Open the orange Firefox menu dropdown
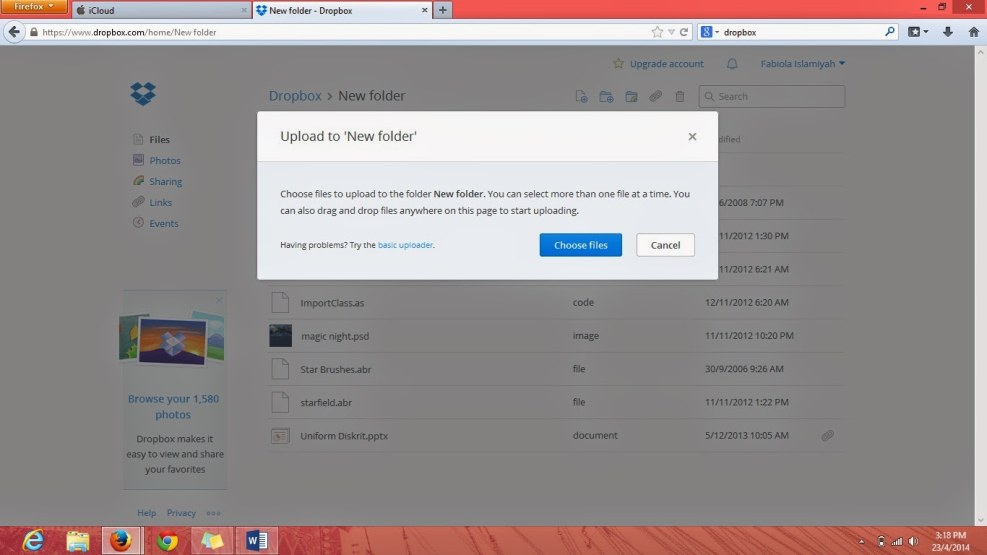 click(x=34, y=7)
